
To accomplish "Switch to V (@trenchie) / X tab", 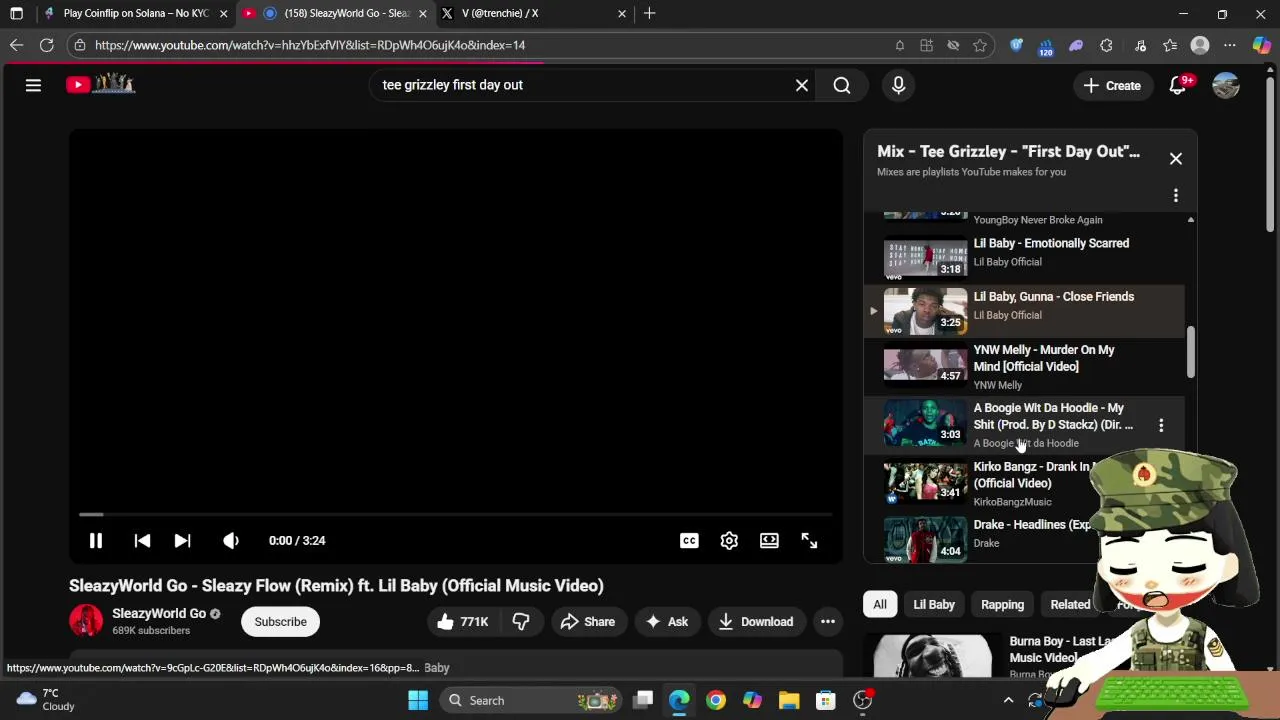I will (x=535, y=14).
